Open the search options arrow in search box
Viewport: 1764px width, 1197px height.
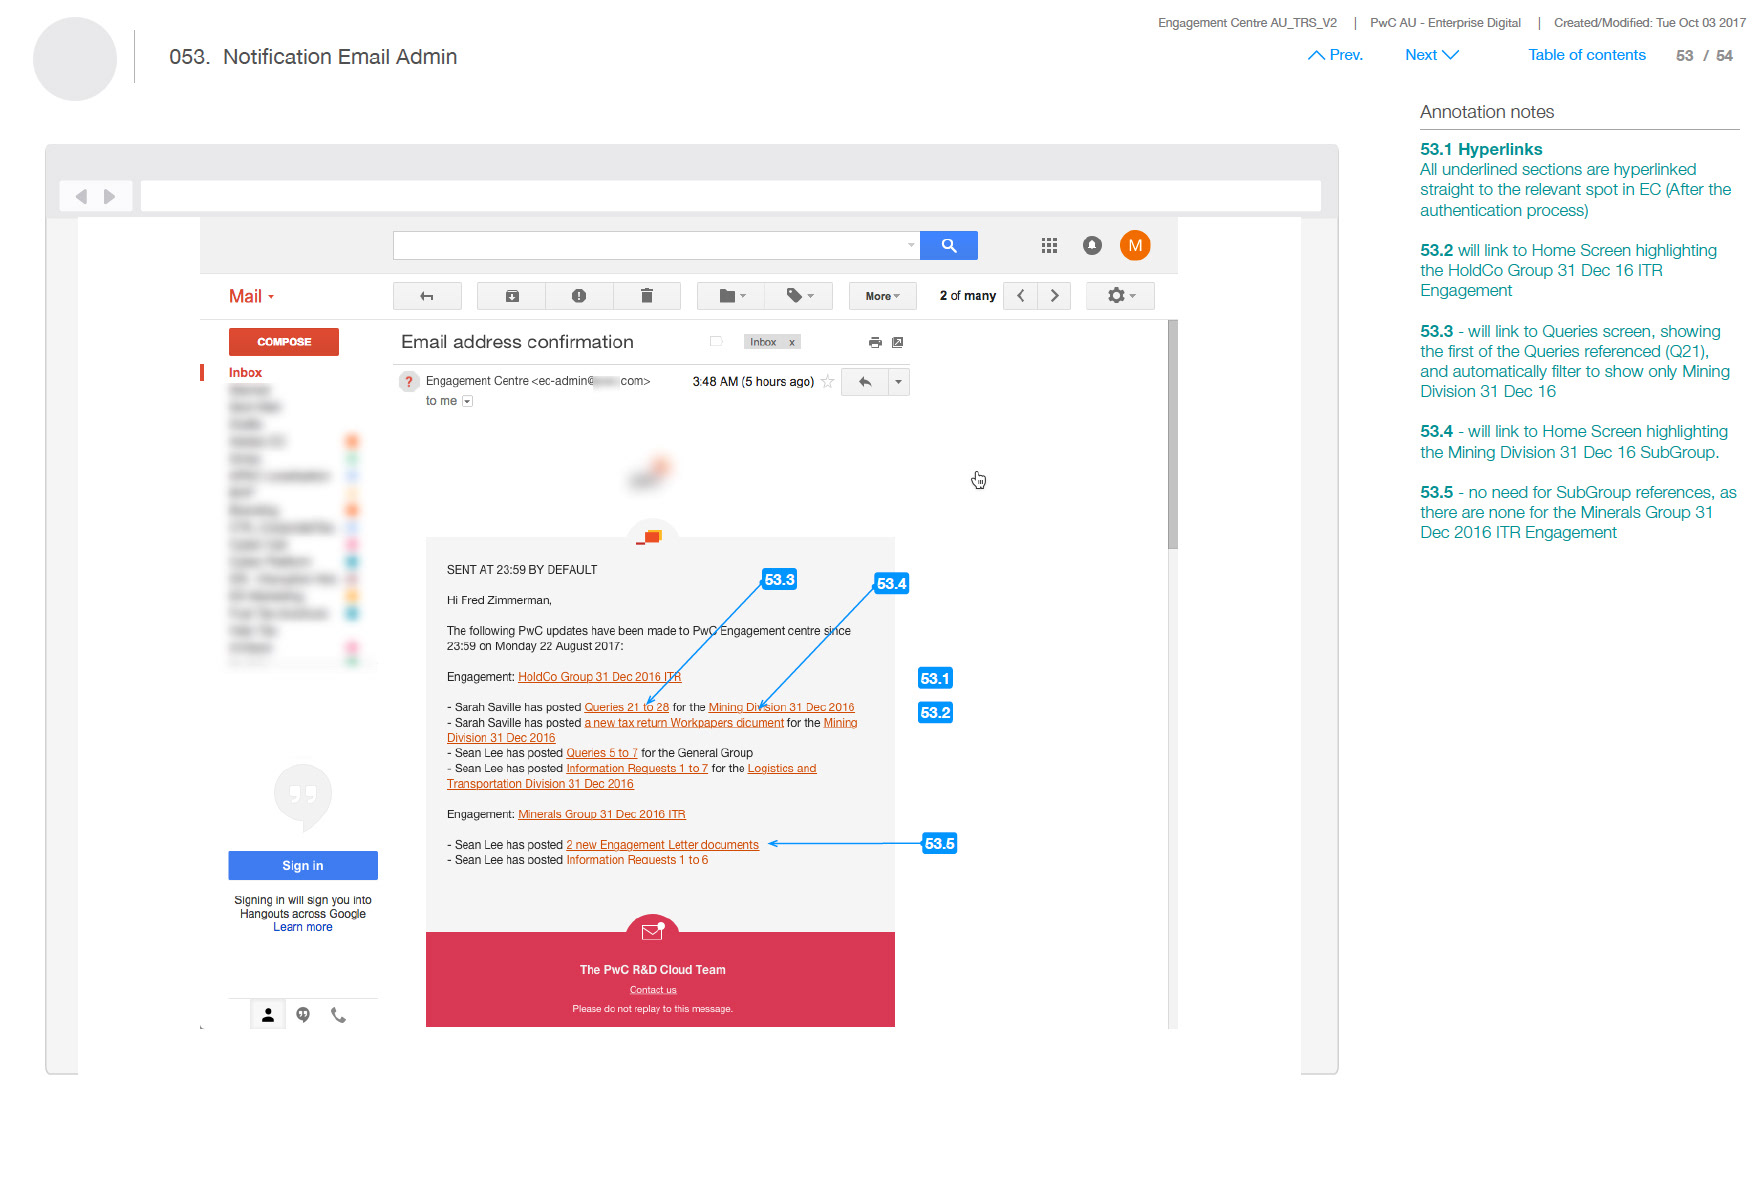pos(911,245)
